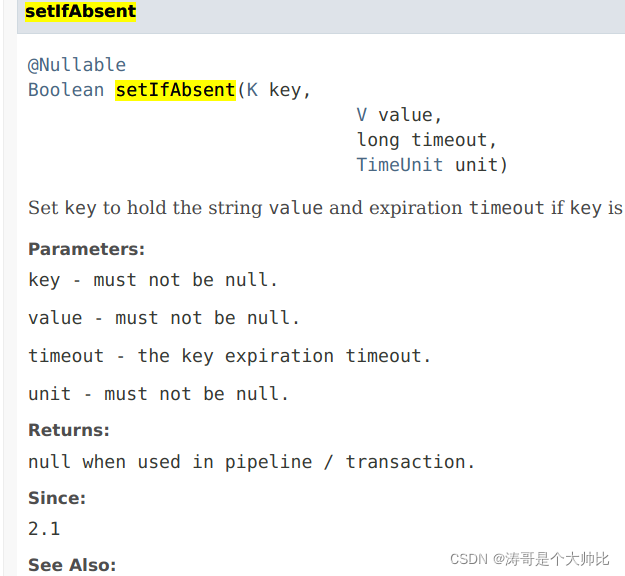Screen dimensions: 625x576
Task: Click 'timeout - the key expiration timeout.' line
Action: point(230,356)
